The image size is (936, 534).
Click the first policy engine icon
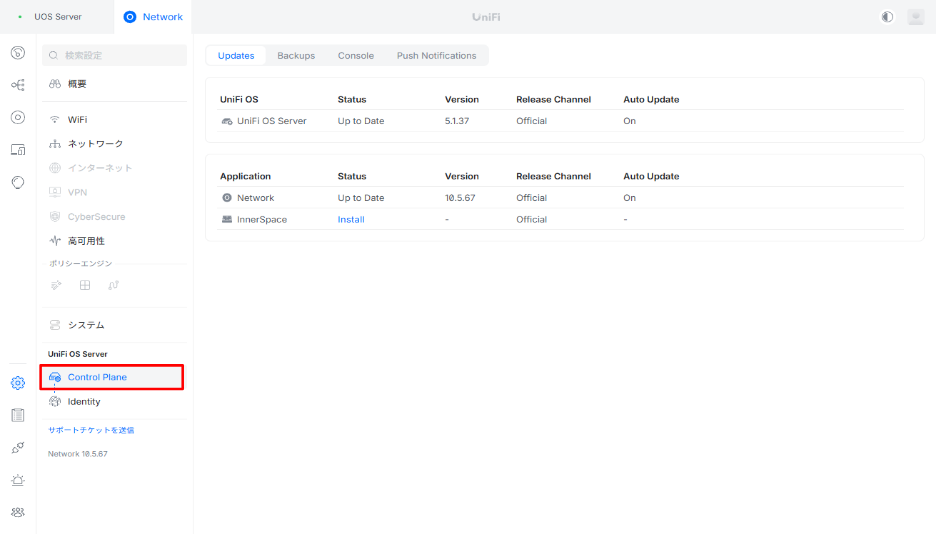point(56,285)
